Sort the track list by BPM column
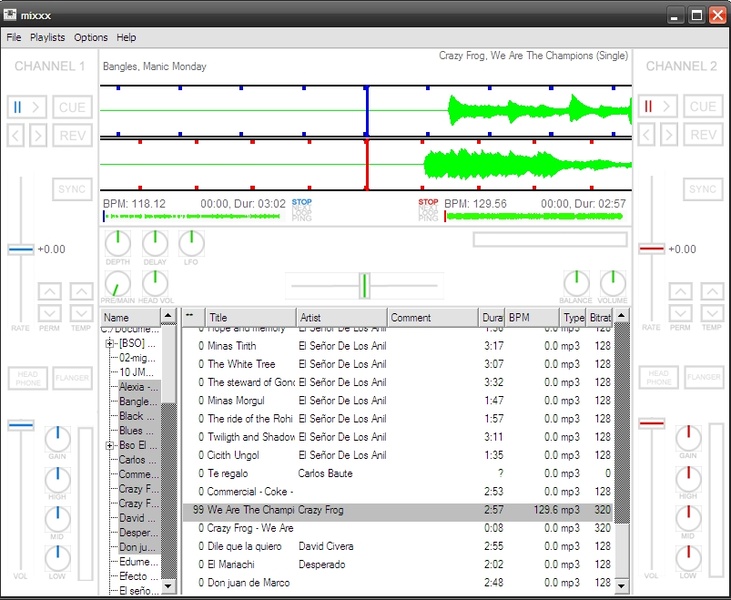 click(530, 318)
